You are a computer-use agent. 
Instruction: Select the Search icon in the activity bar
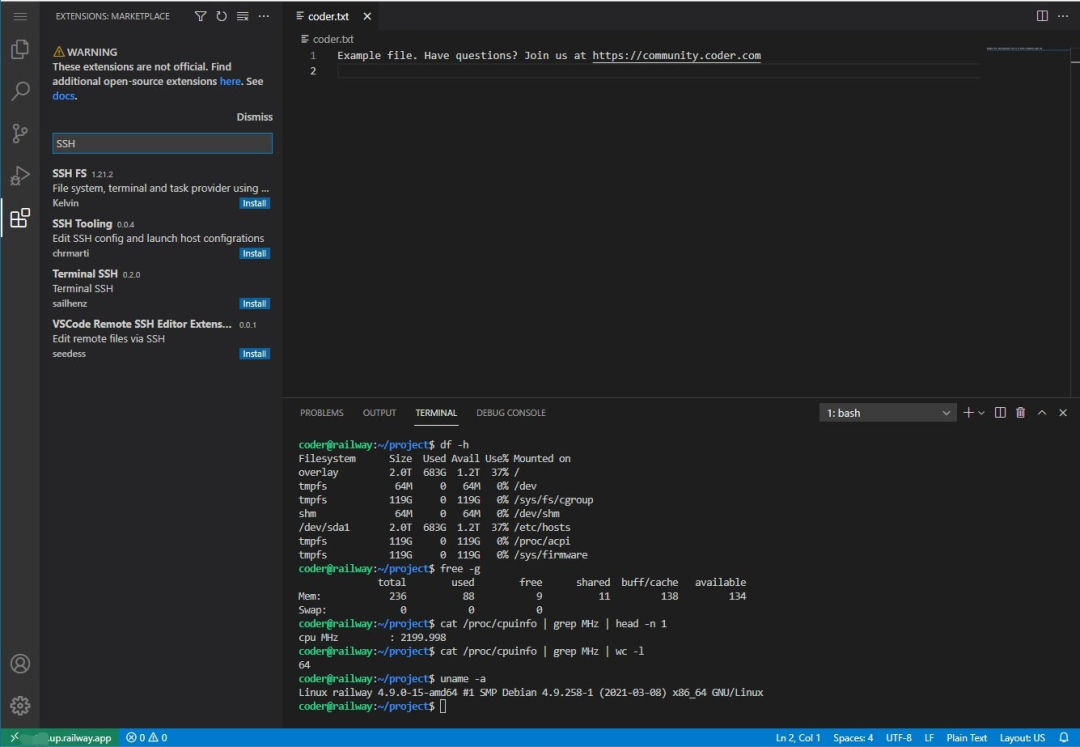pos(20,91)
